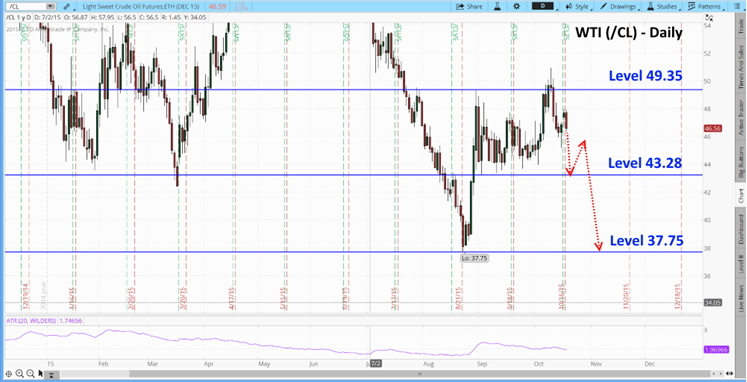747x382 pixels.
Task: Click the flask analysis icon next to Share
Action: [497, 7]
